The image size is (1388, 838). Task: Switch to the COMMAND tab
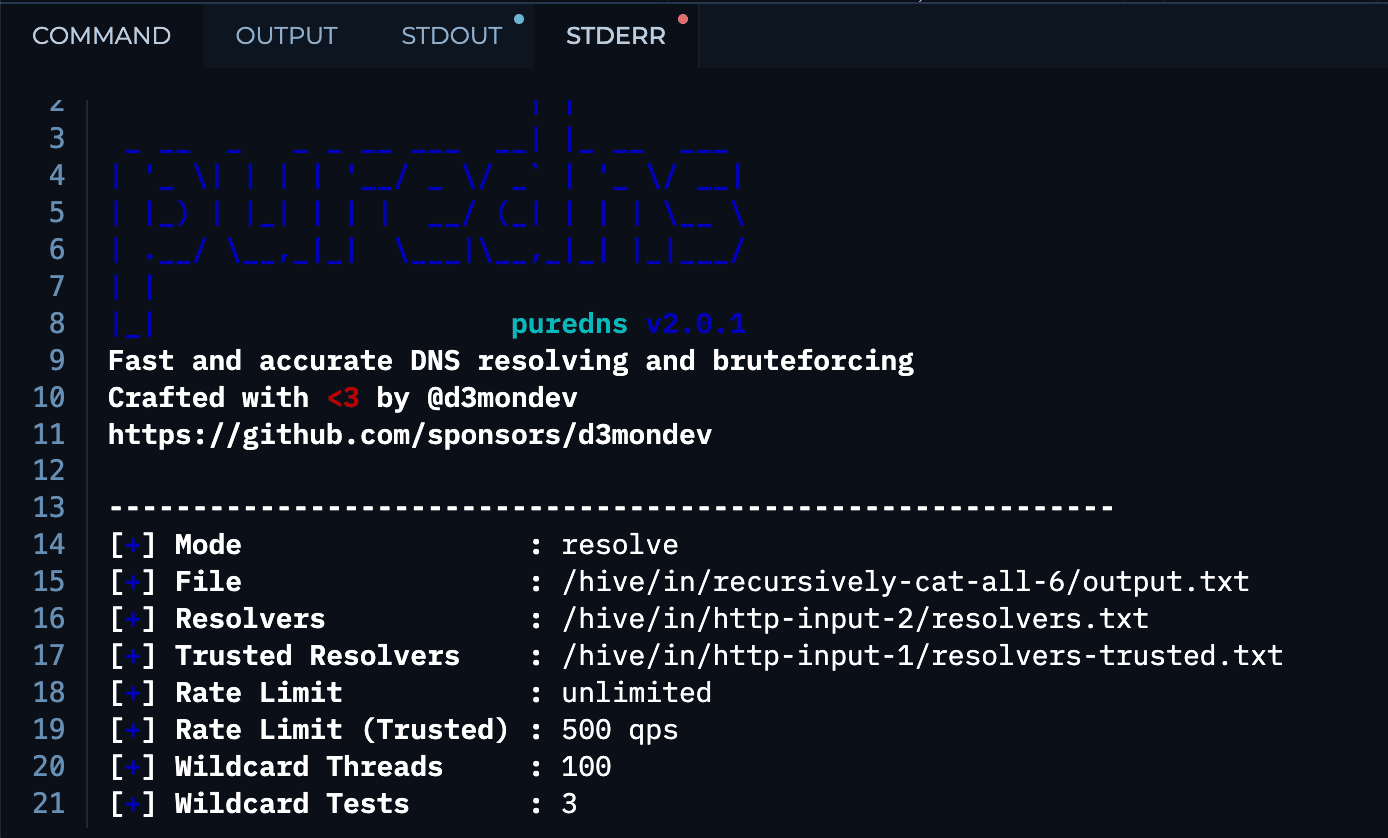[101, 36]
